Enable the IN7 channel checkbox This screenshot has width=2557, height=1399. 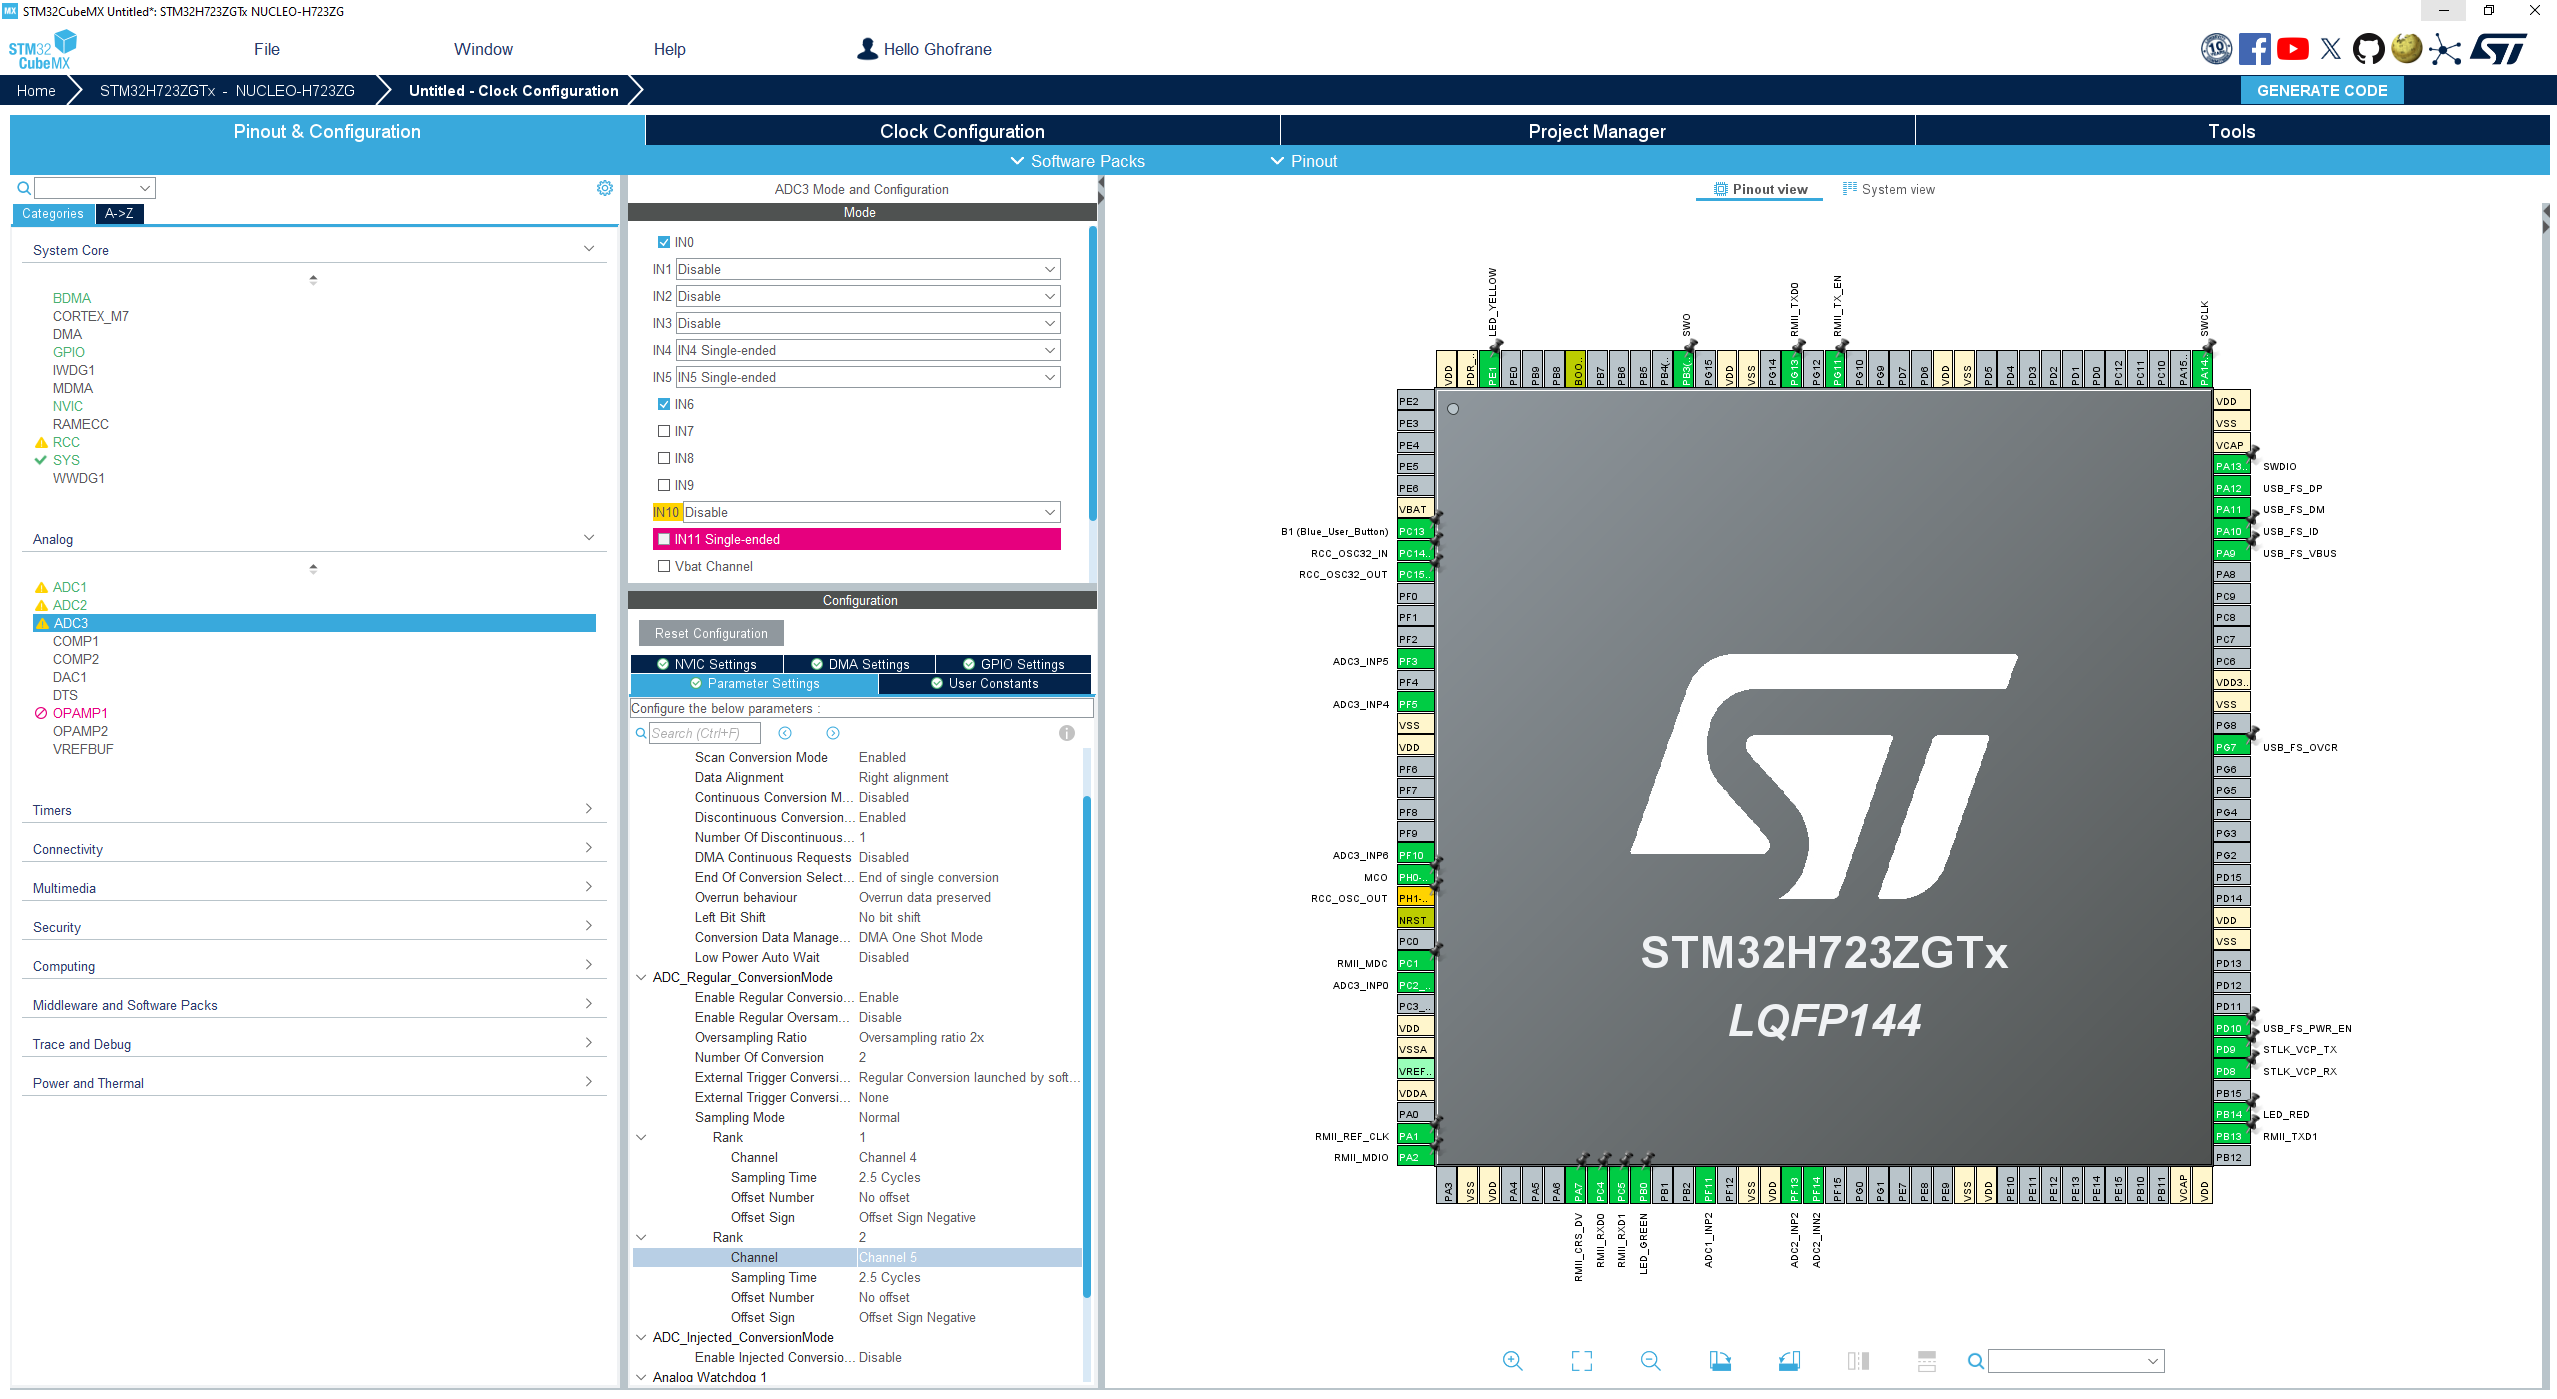[x=664, y=430]
